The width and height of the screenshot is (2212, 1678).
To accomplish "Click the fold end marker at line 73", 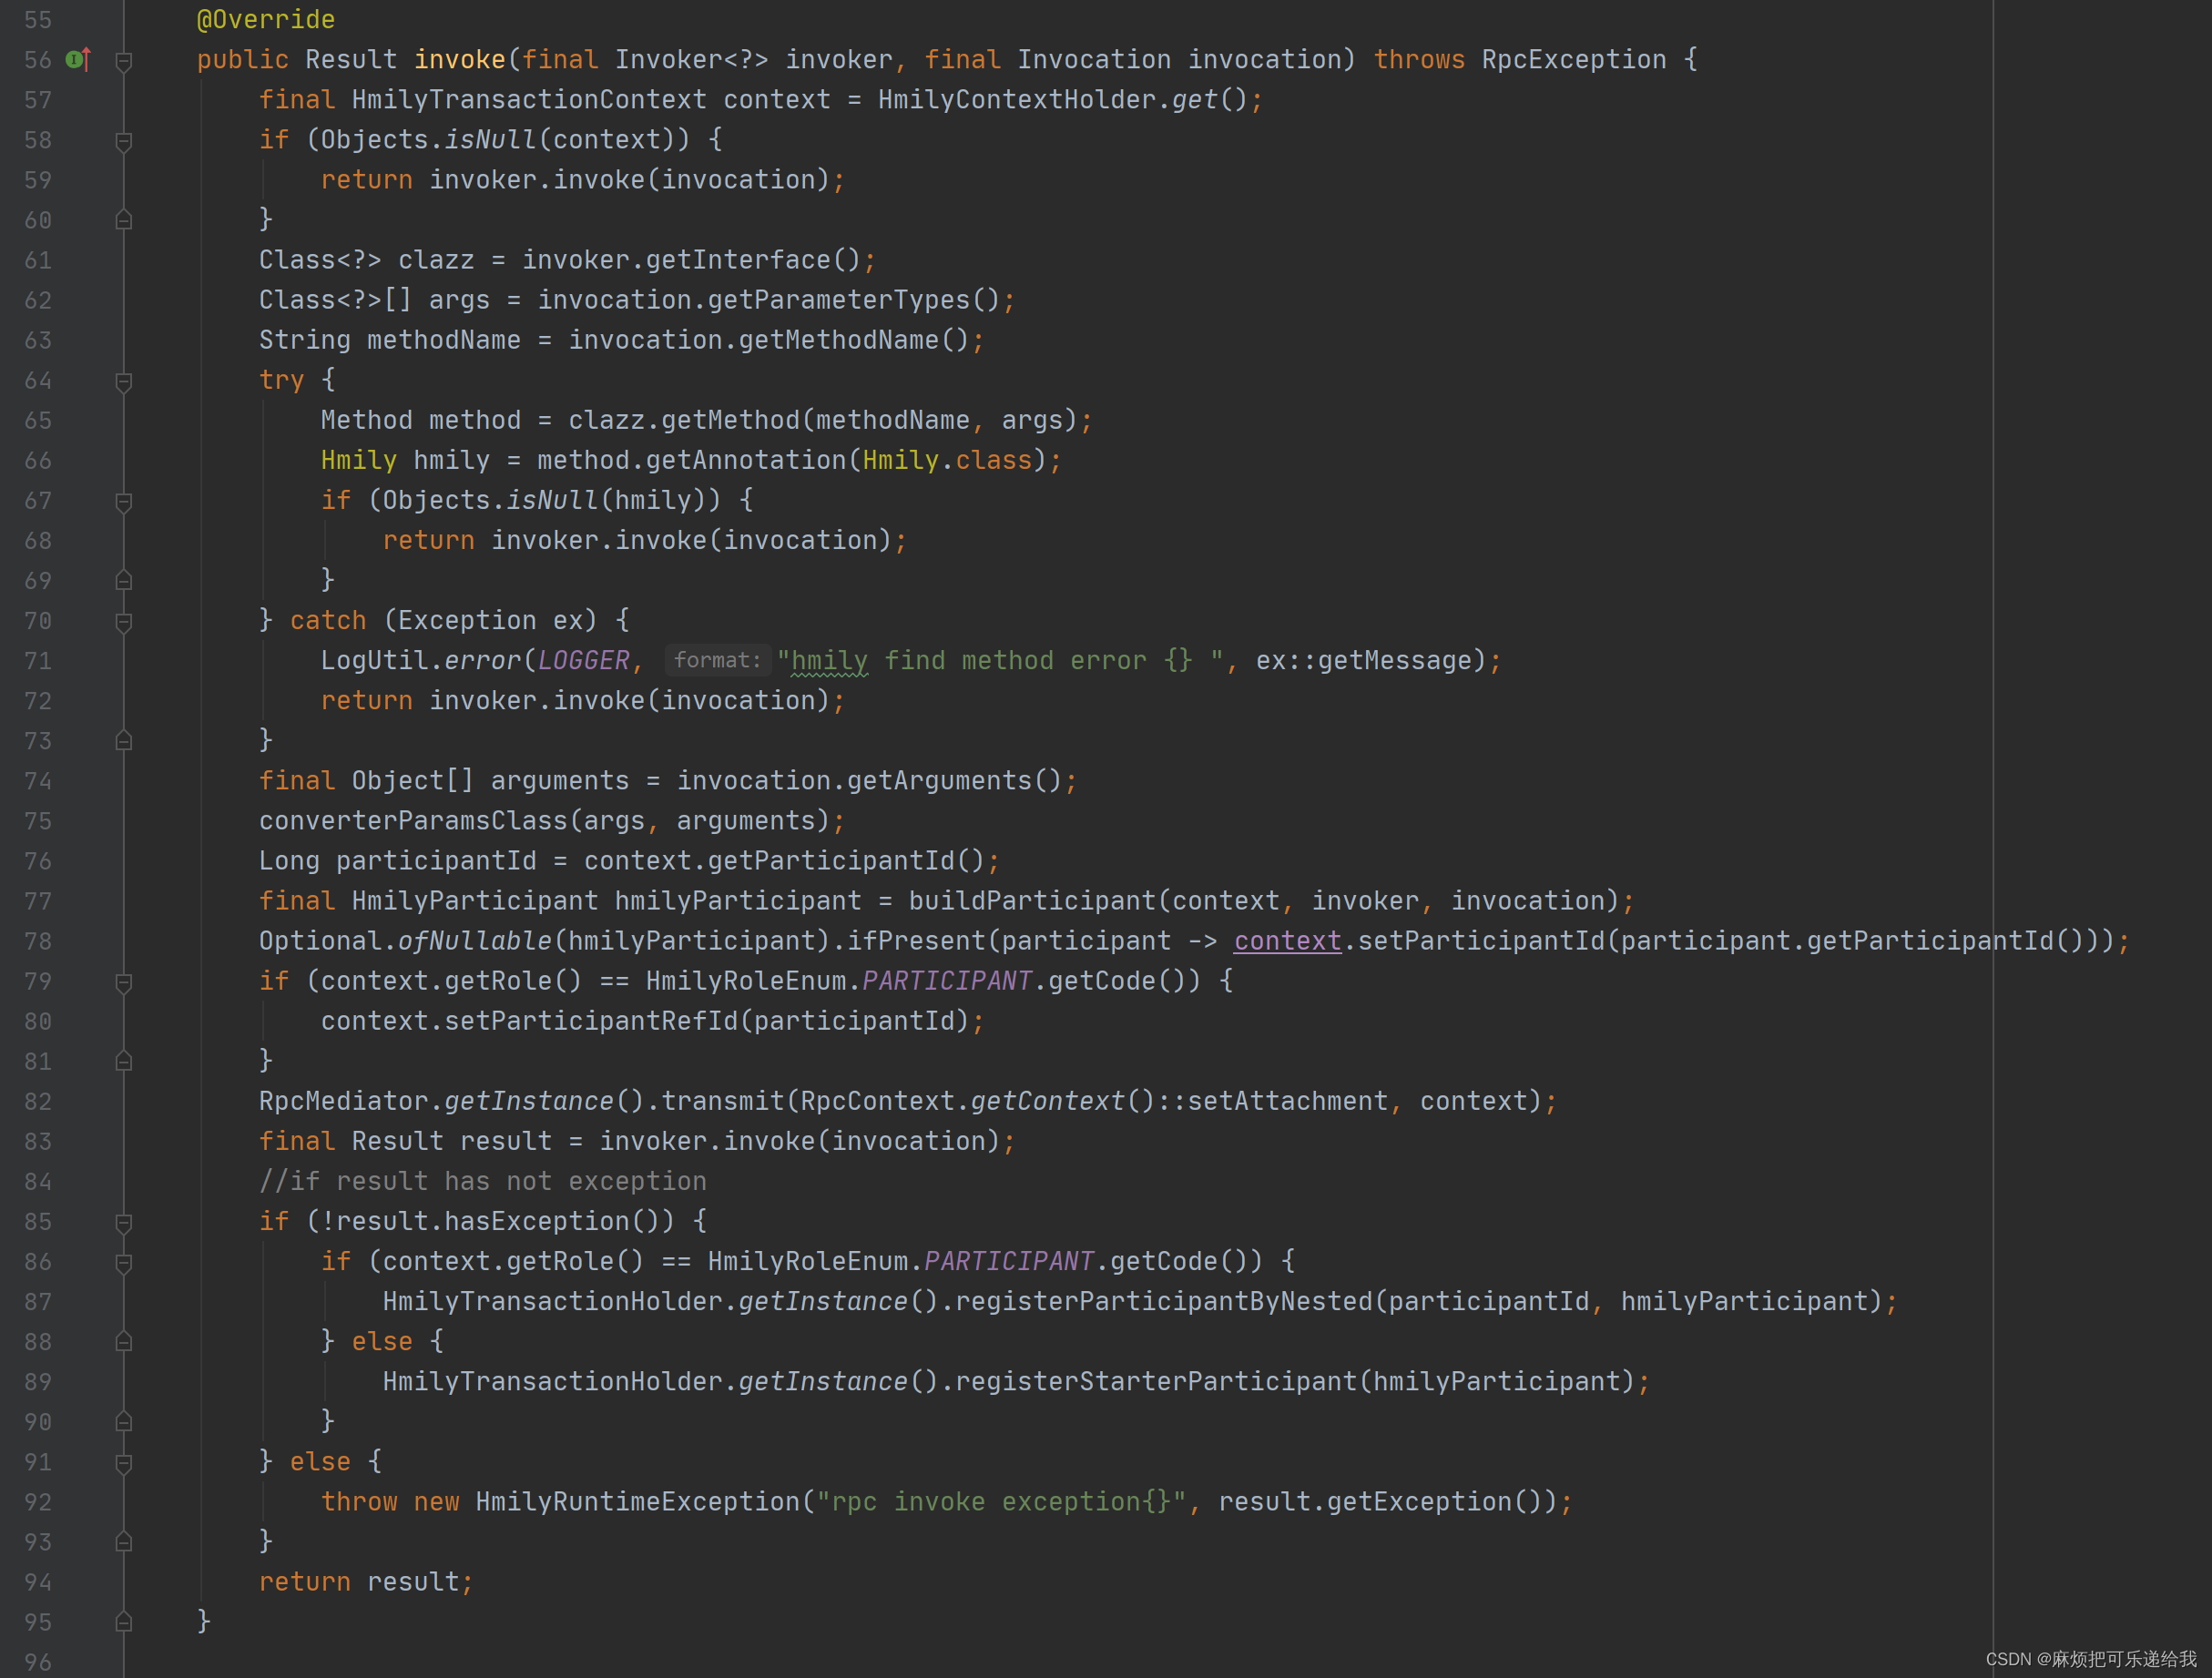I will point(124,740).
